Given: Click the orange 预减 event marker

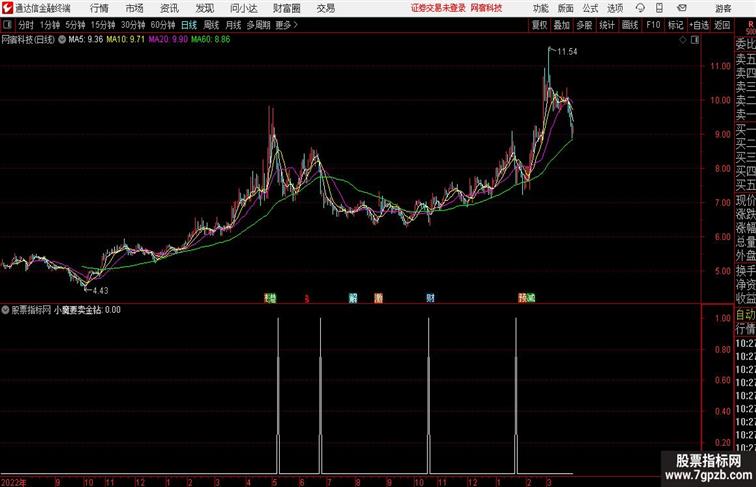Looking at the screenshot, I should 526,298.
